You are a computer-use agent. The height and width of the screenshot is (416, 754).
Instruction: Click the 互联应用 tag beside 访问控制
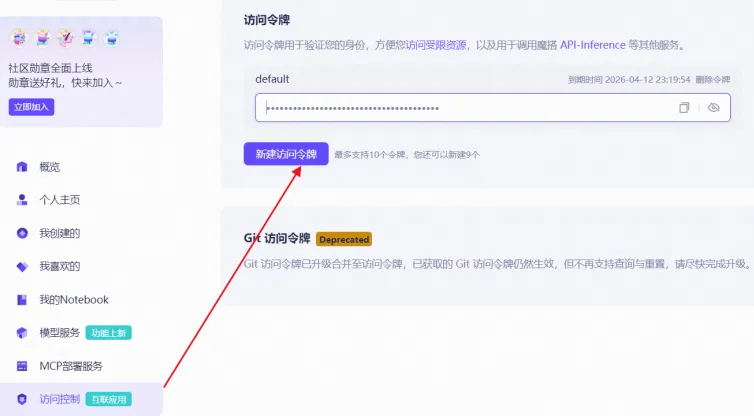click(x=109, y=399)
